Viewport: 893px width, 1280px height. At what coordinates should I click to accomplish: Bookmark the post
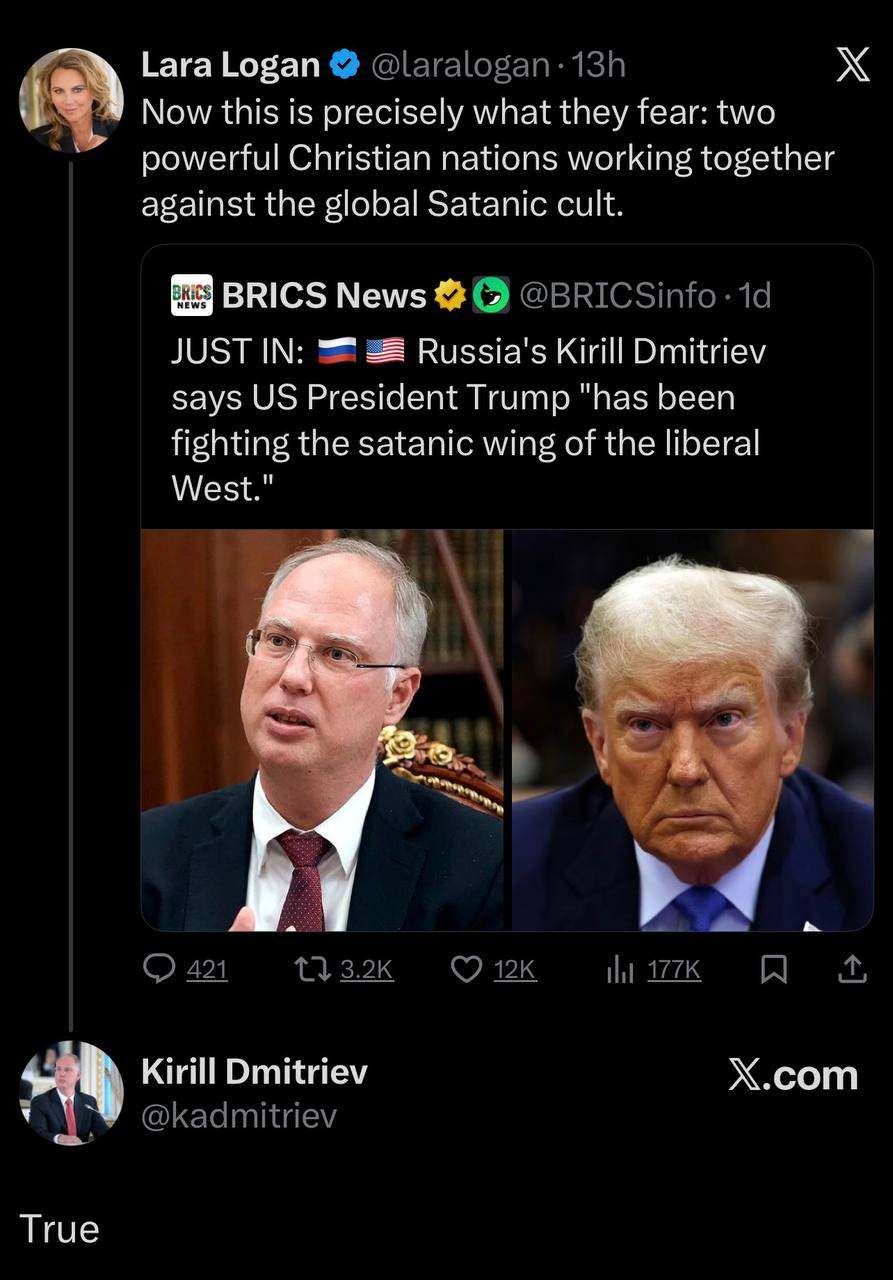click(772, 969)
